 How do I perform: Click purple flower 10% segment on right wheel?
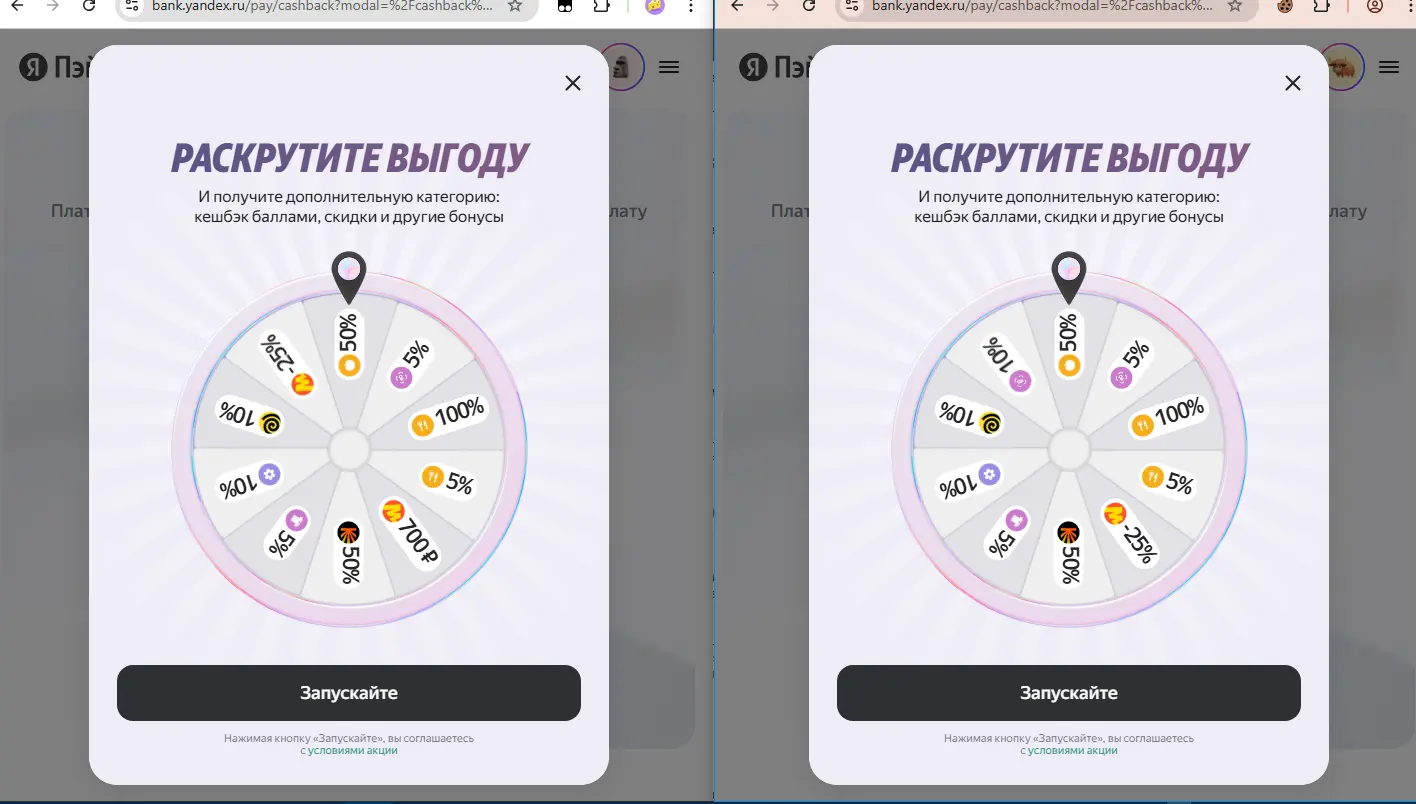(970, 481)
